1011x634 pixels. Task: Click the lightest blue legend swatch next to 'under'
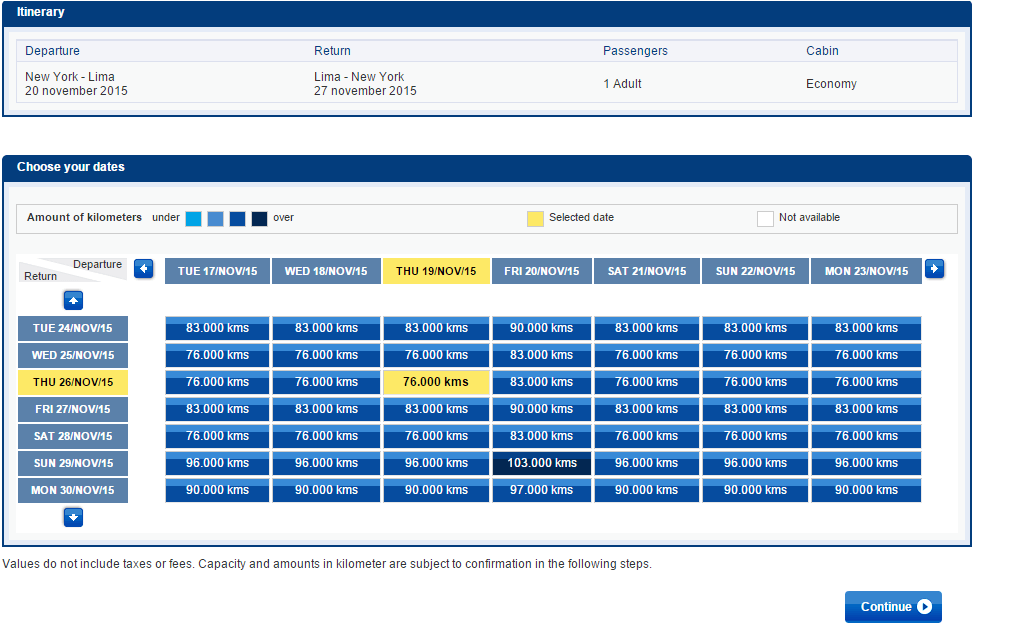point(193,219)
